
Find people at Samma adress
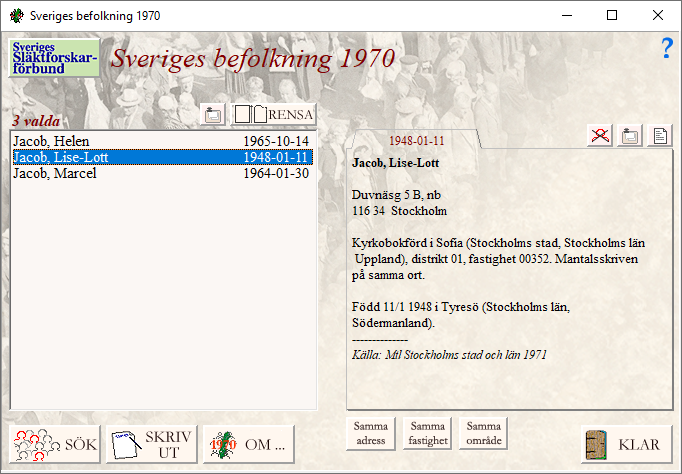(371, 433)
